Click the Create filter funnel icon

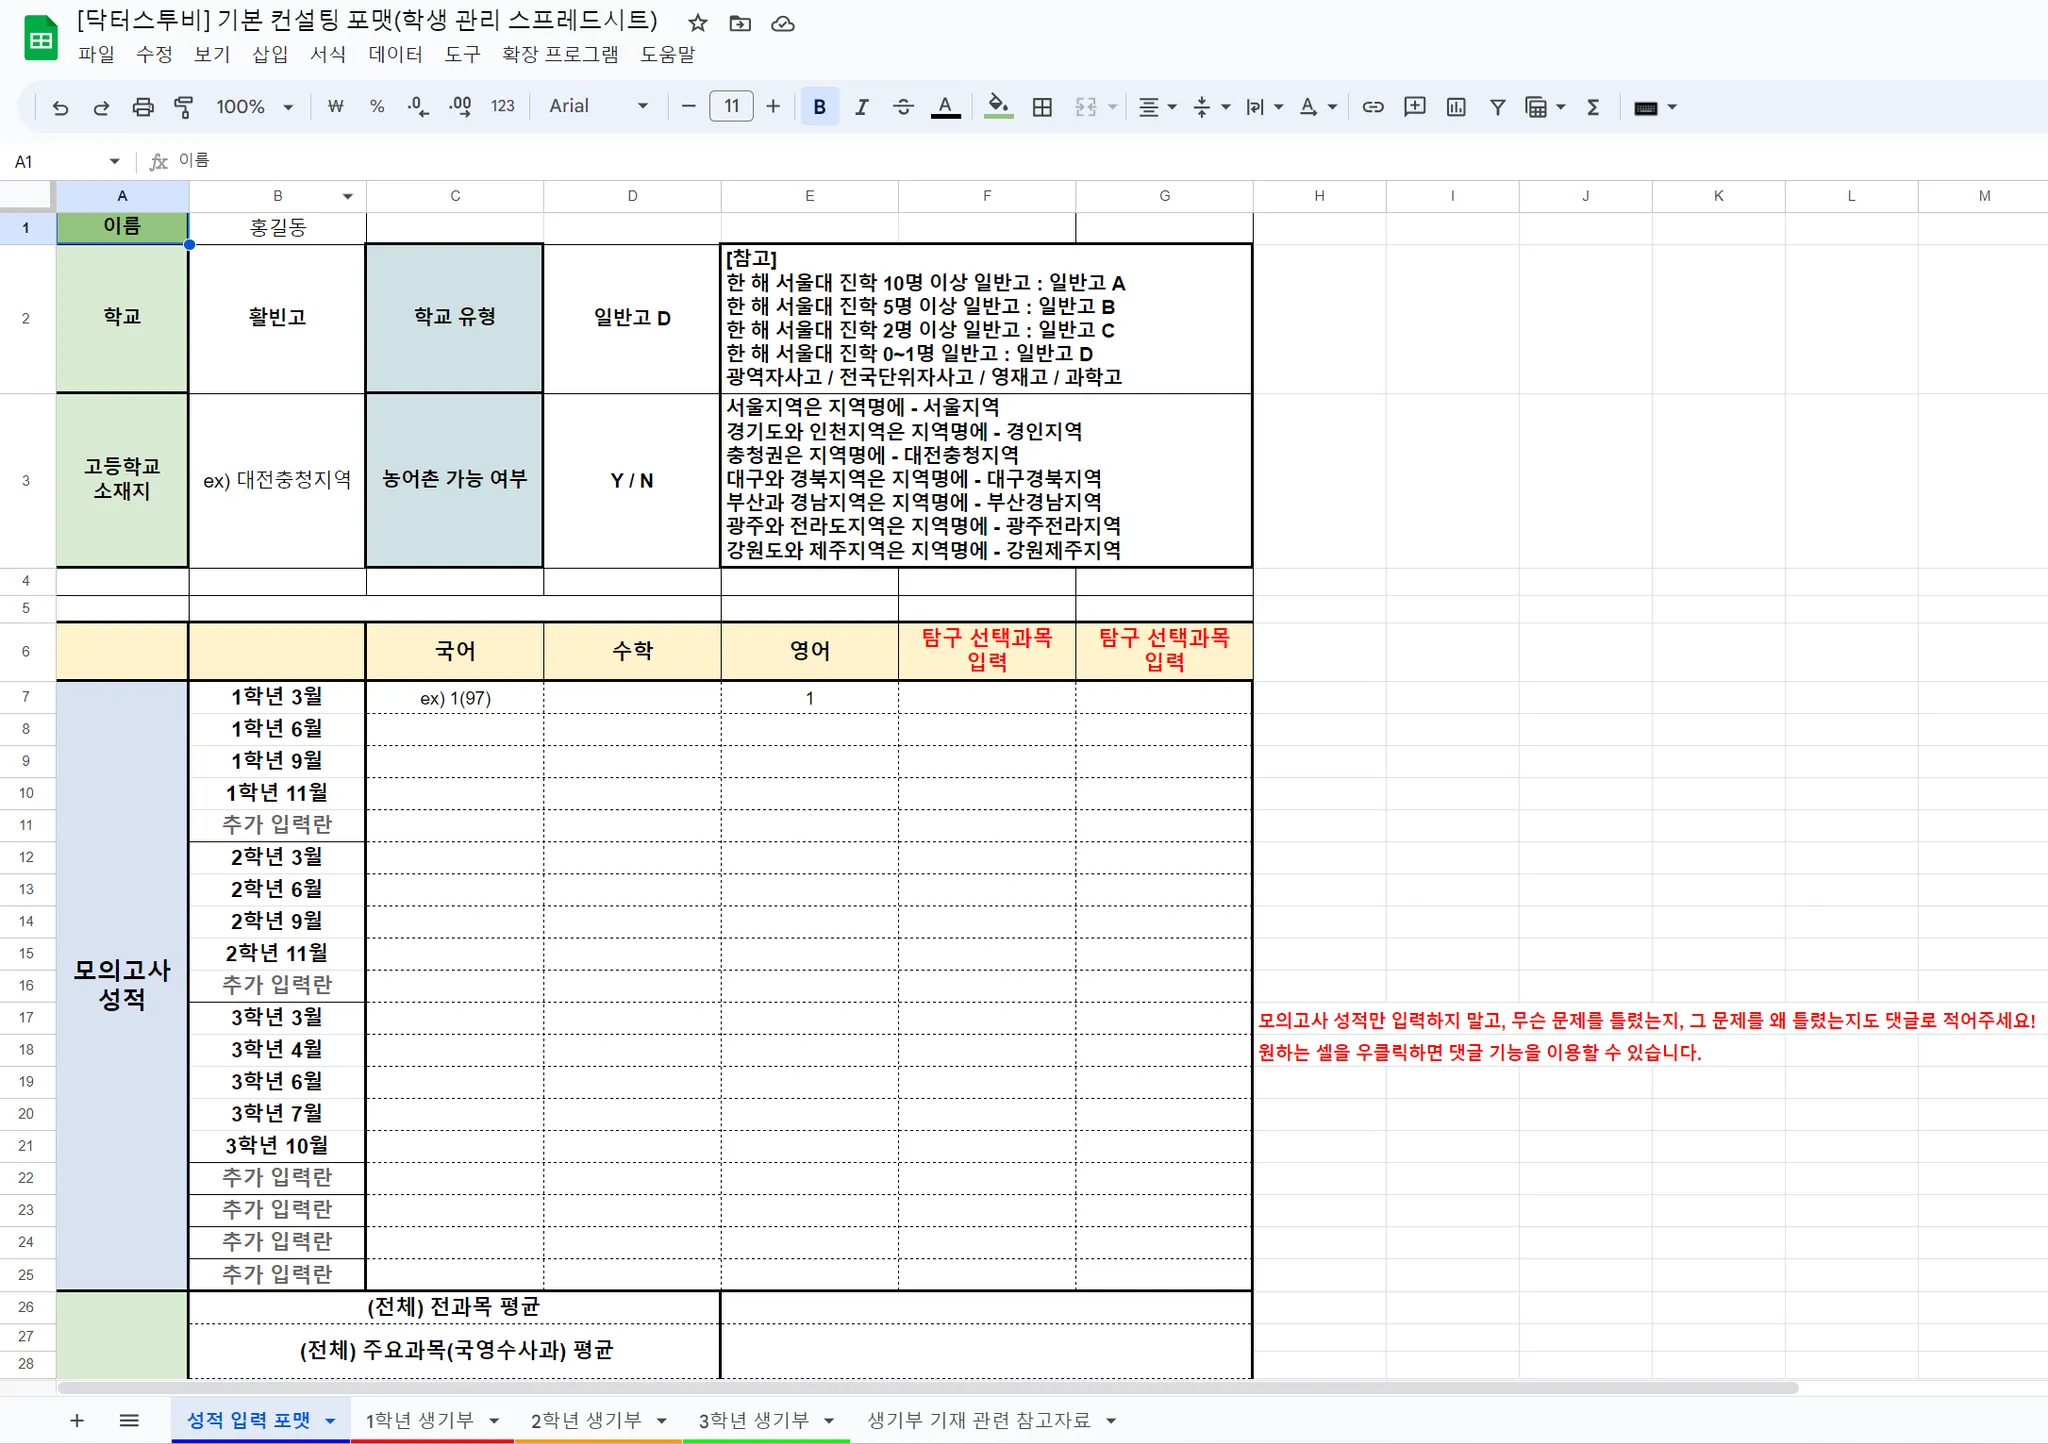coord(1497,107)
